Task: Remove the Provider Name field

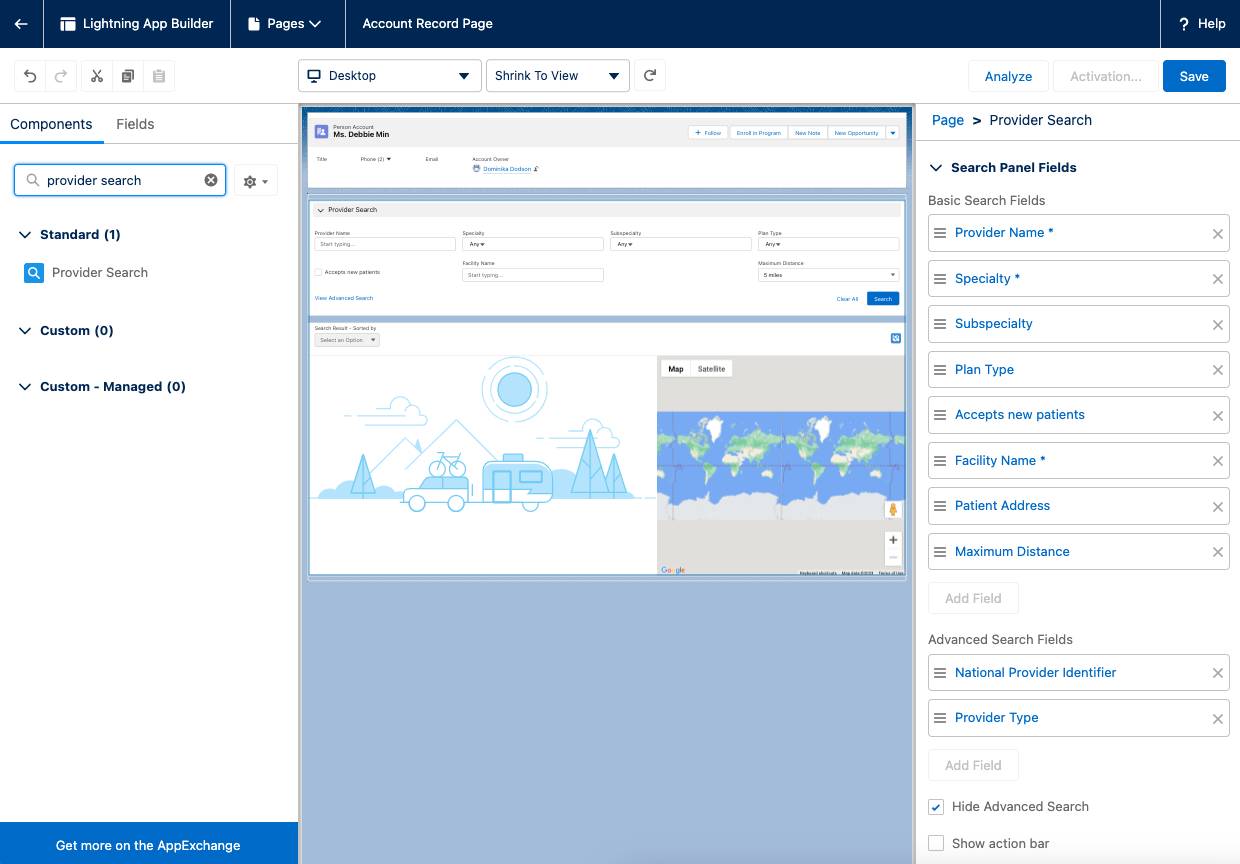Action: click(x=1218, y=234)
